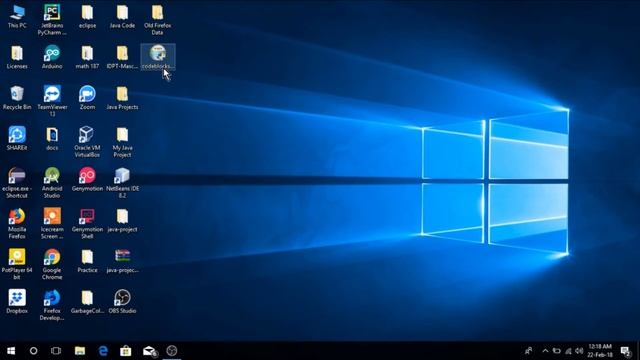Launch Genymotion shortcut
Image resolution: width=640 pixels, height=360 pixels.
pos(87,180)
